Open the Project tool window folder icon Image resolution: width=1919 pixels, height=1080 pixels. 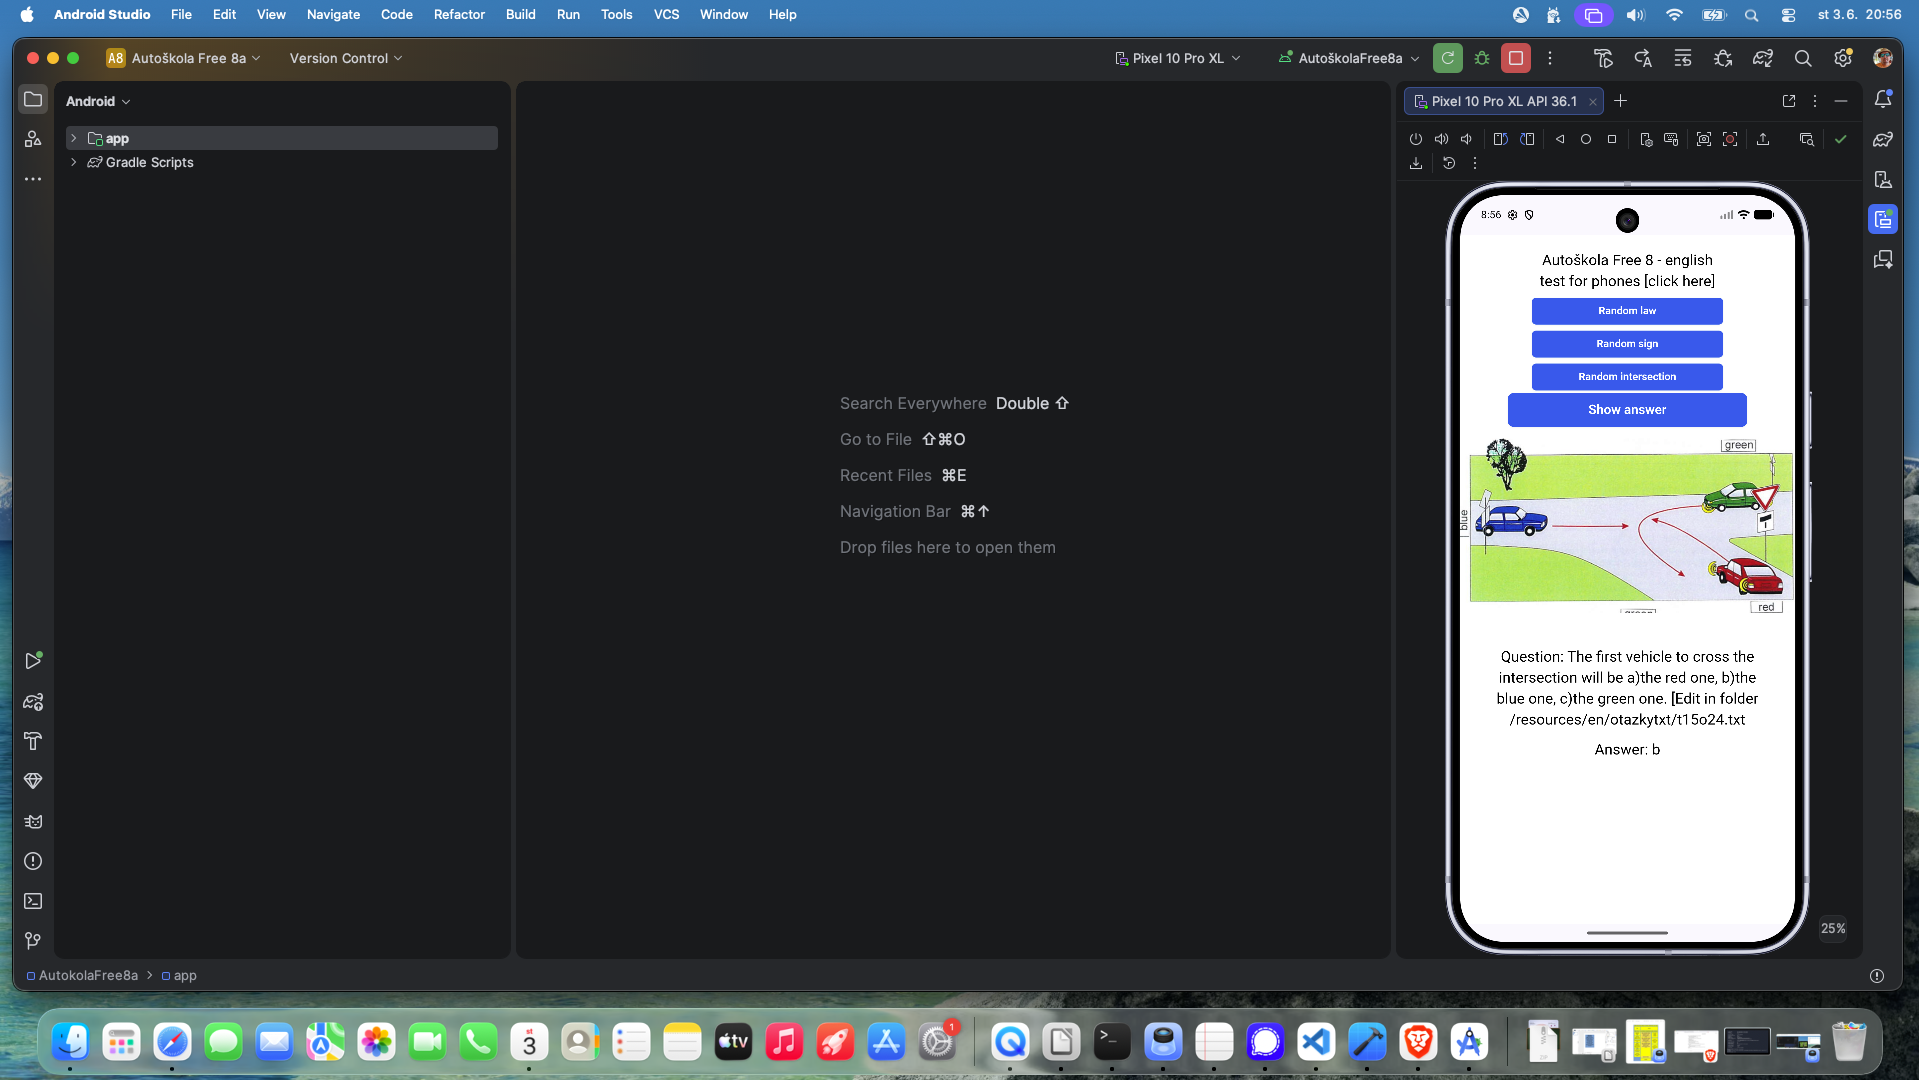pyautogui.click(x=33, y=99)
